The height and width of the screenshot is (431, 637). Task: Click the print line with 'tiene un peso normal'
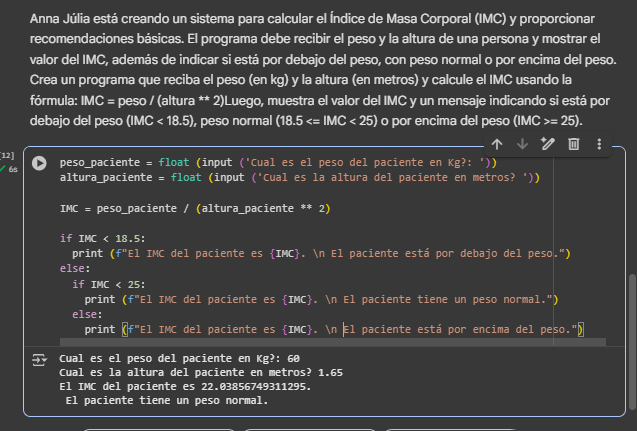[x=321, y=299]
